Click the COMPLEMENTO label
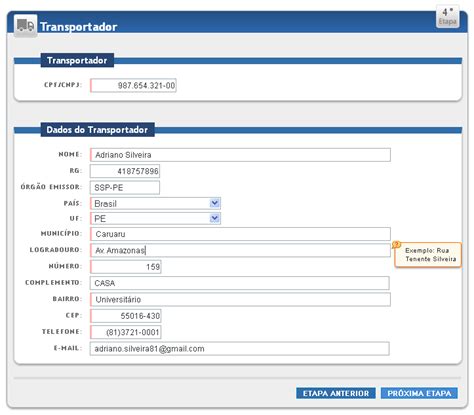 (x=53, y=282)
